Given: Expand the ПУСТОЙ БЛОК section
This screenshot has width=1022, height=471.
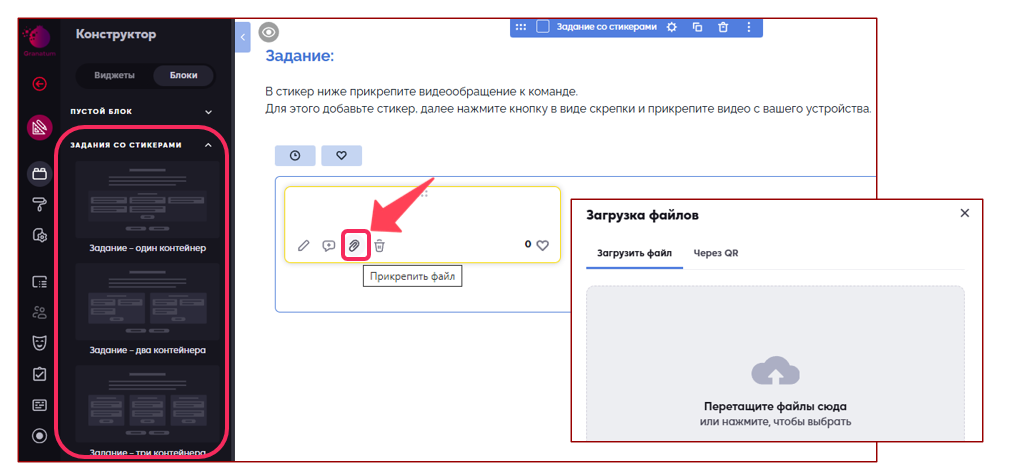Looking at the screenshot, I should (208, 111).
